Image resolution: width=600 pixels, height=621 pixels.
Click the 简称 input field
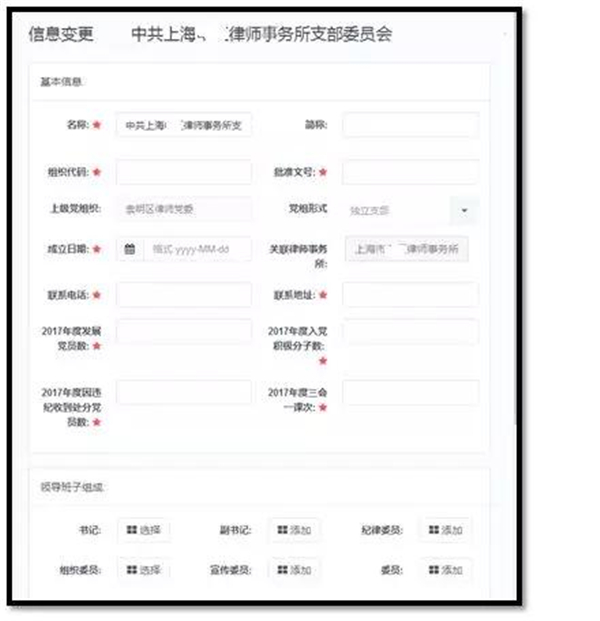tap(411, 125)
